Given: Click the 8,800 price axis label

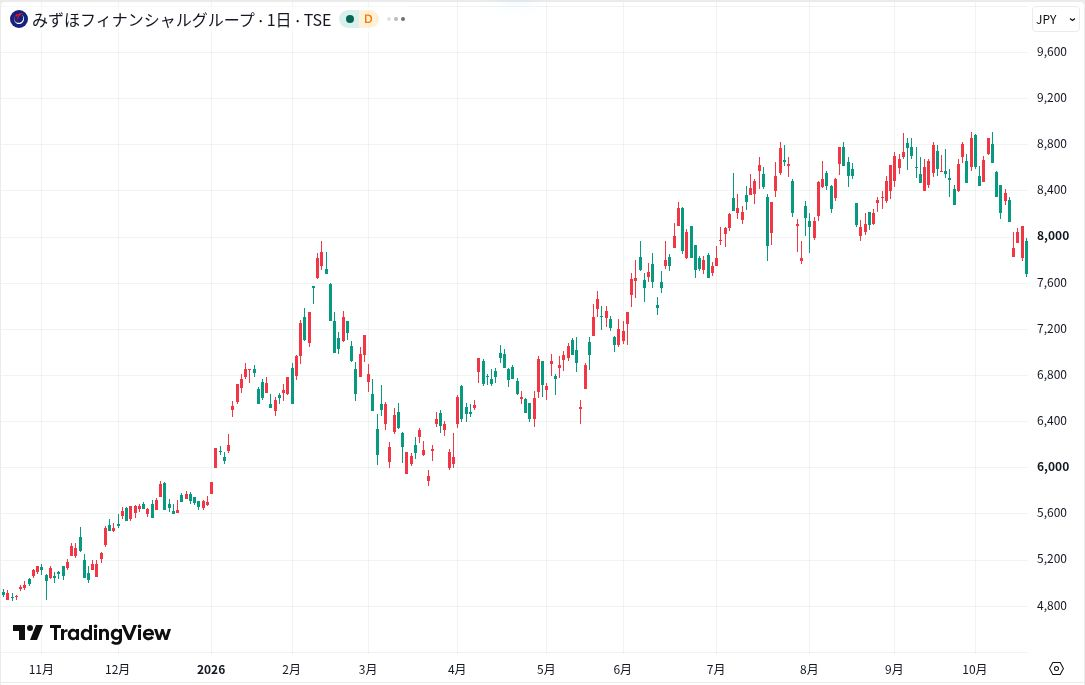Looking at the screenshot, I should pyautogui.click(x=1052, y=144).
